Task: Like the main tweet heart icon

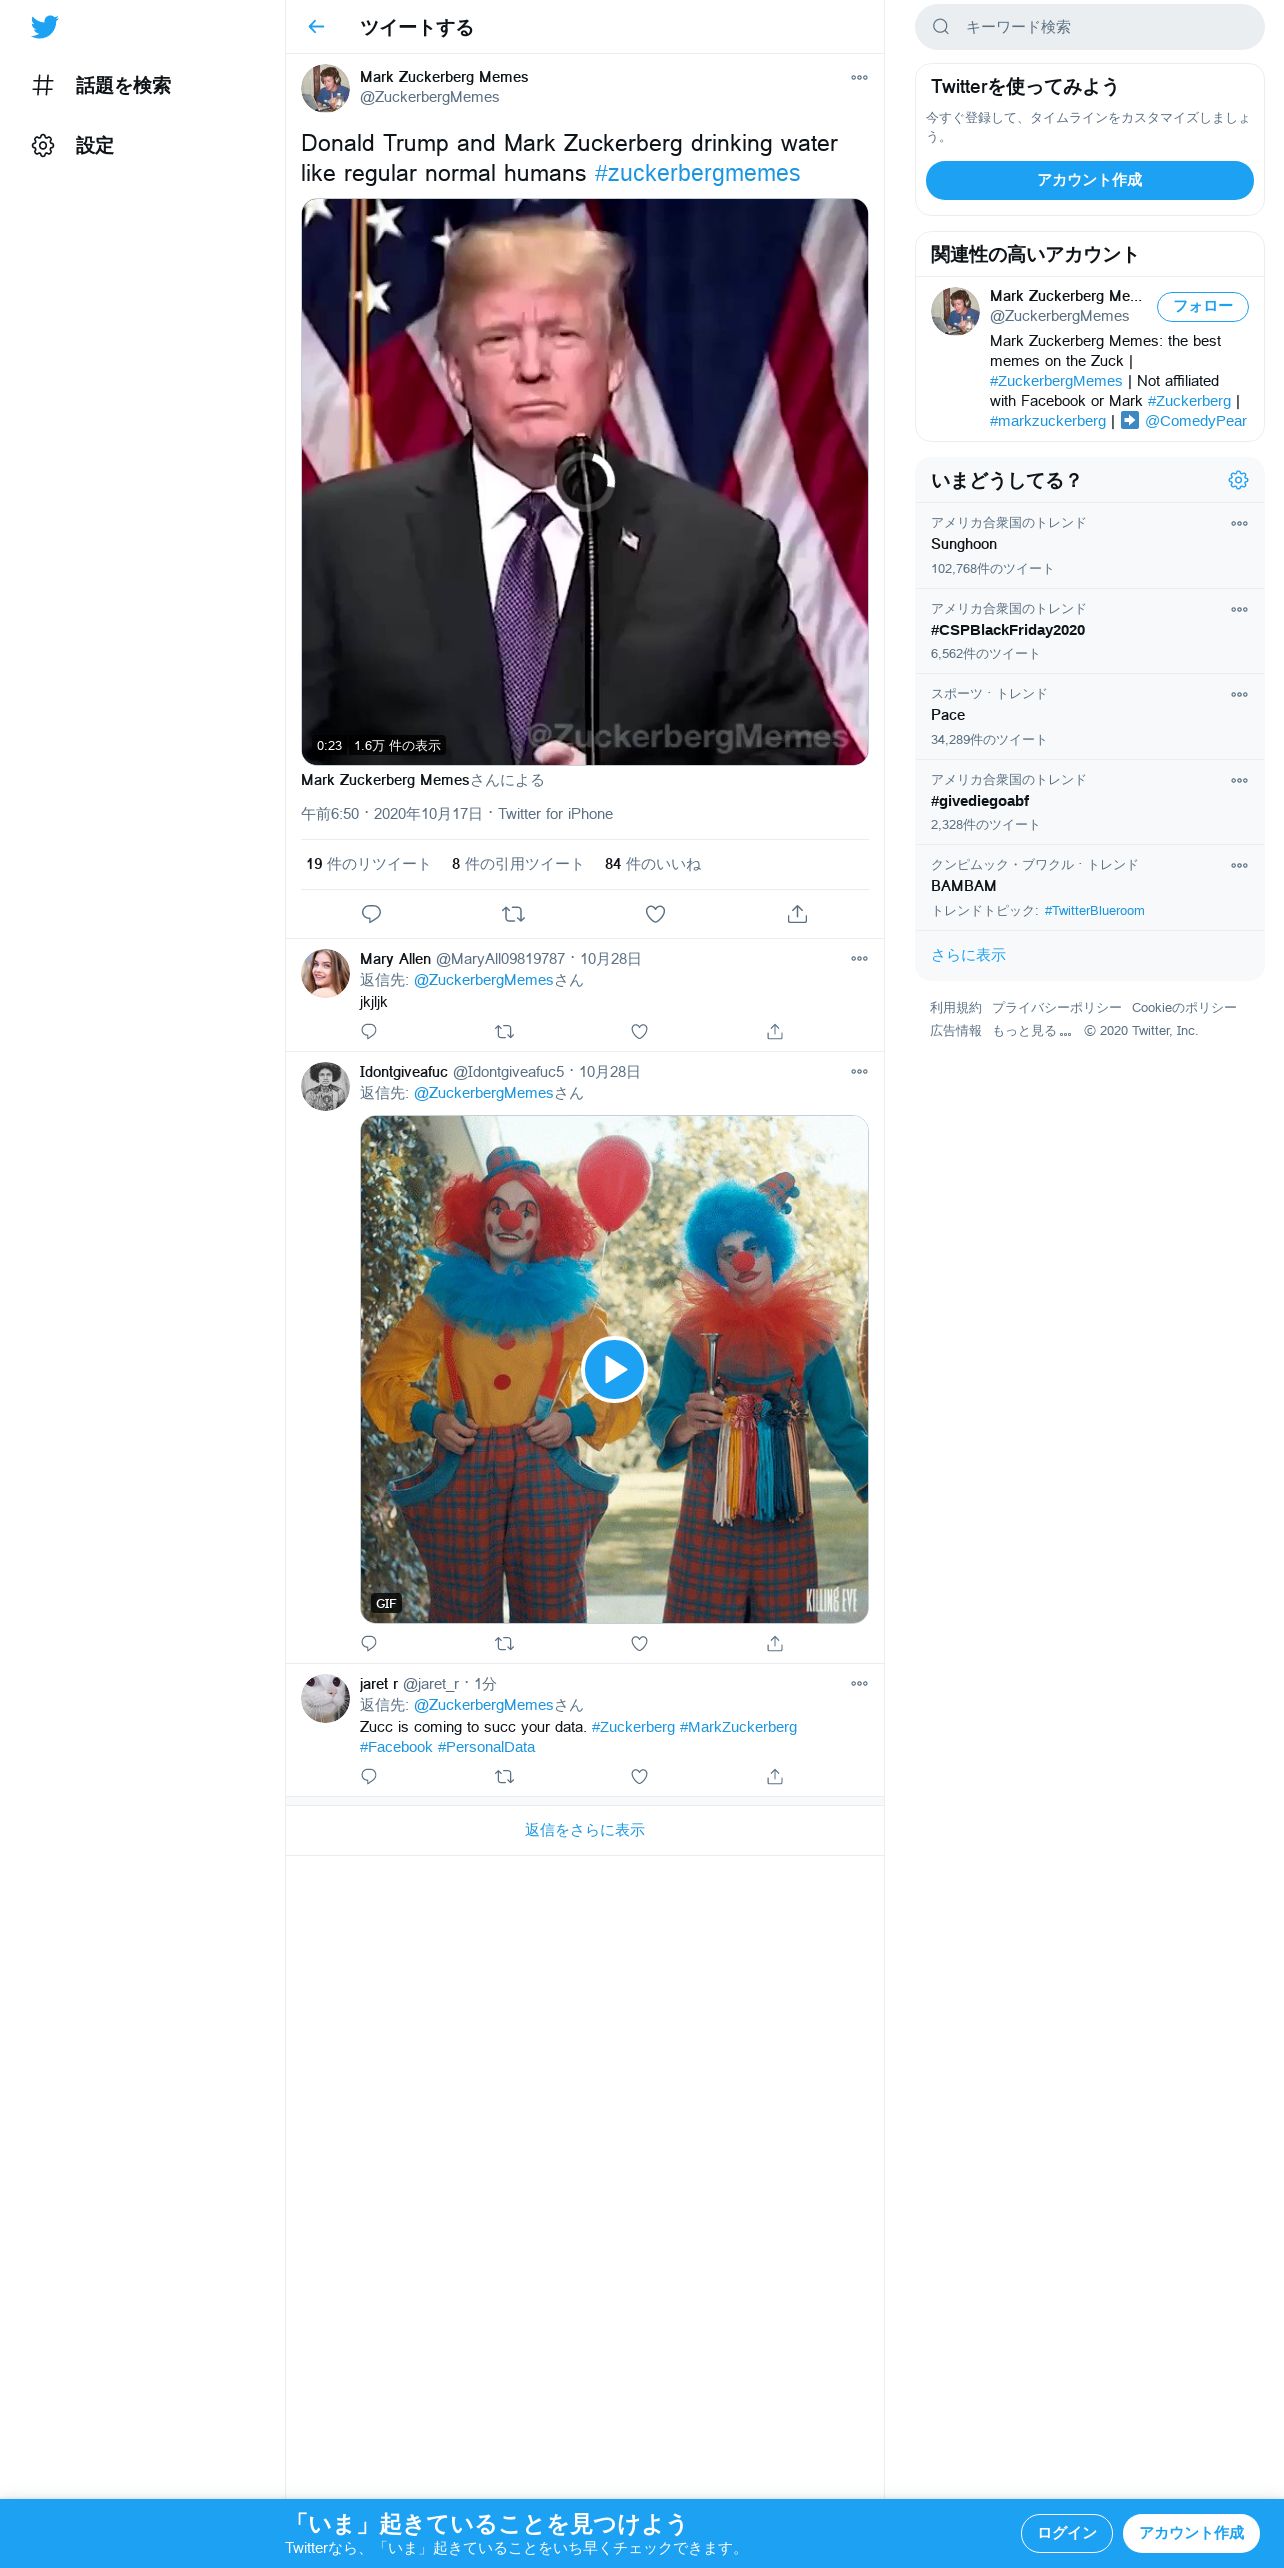Action: pos(655,914)
